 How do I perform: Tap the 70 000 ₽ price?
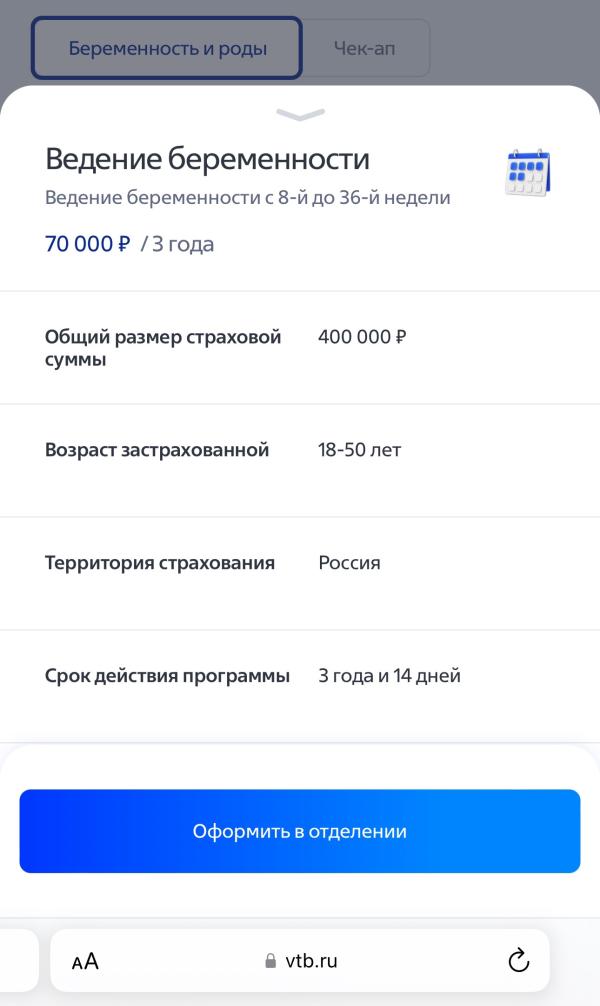(88, 244)
